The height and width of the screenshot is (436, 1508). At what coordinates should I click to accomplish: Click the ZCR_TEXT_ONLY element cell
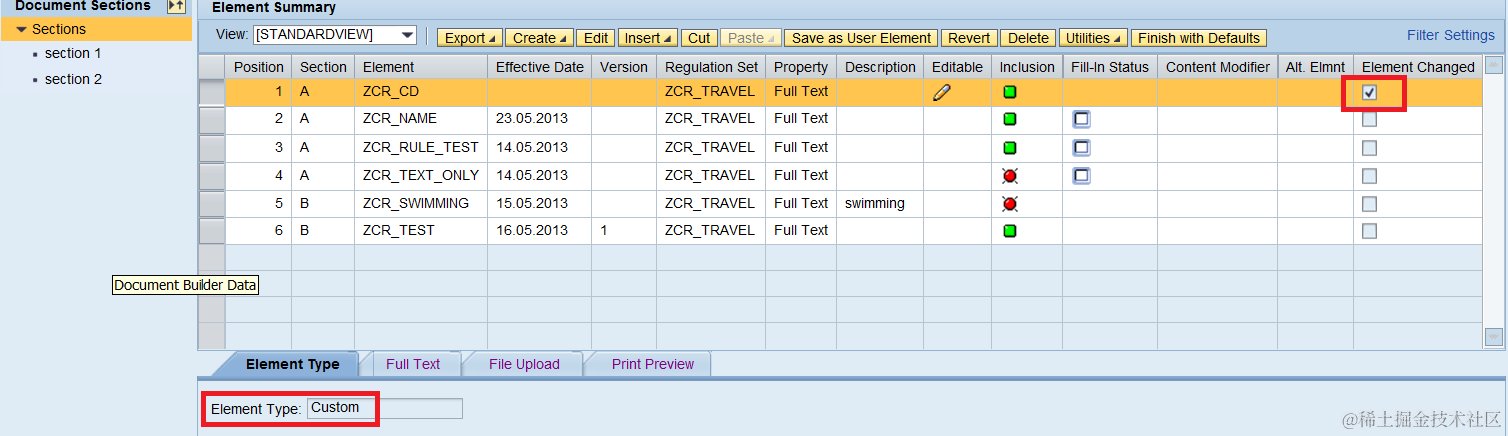421,175
